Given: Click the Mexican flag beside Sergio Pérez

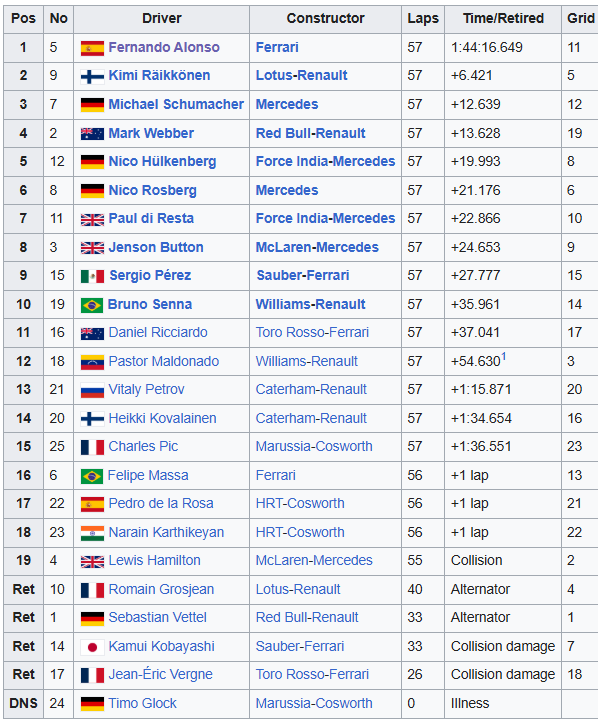Looking at the screenshot, I should [x=92, y=277].
